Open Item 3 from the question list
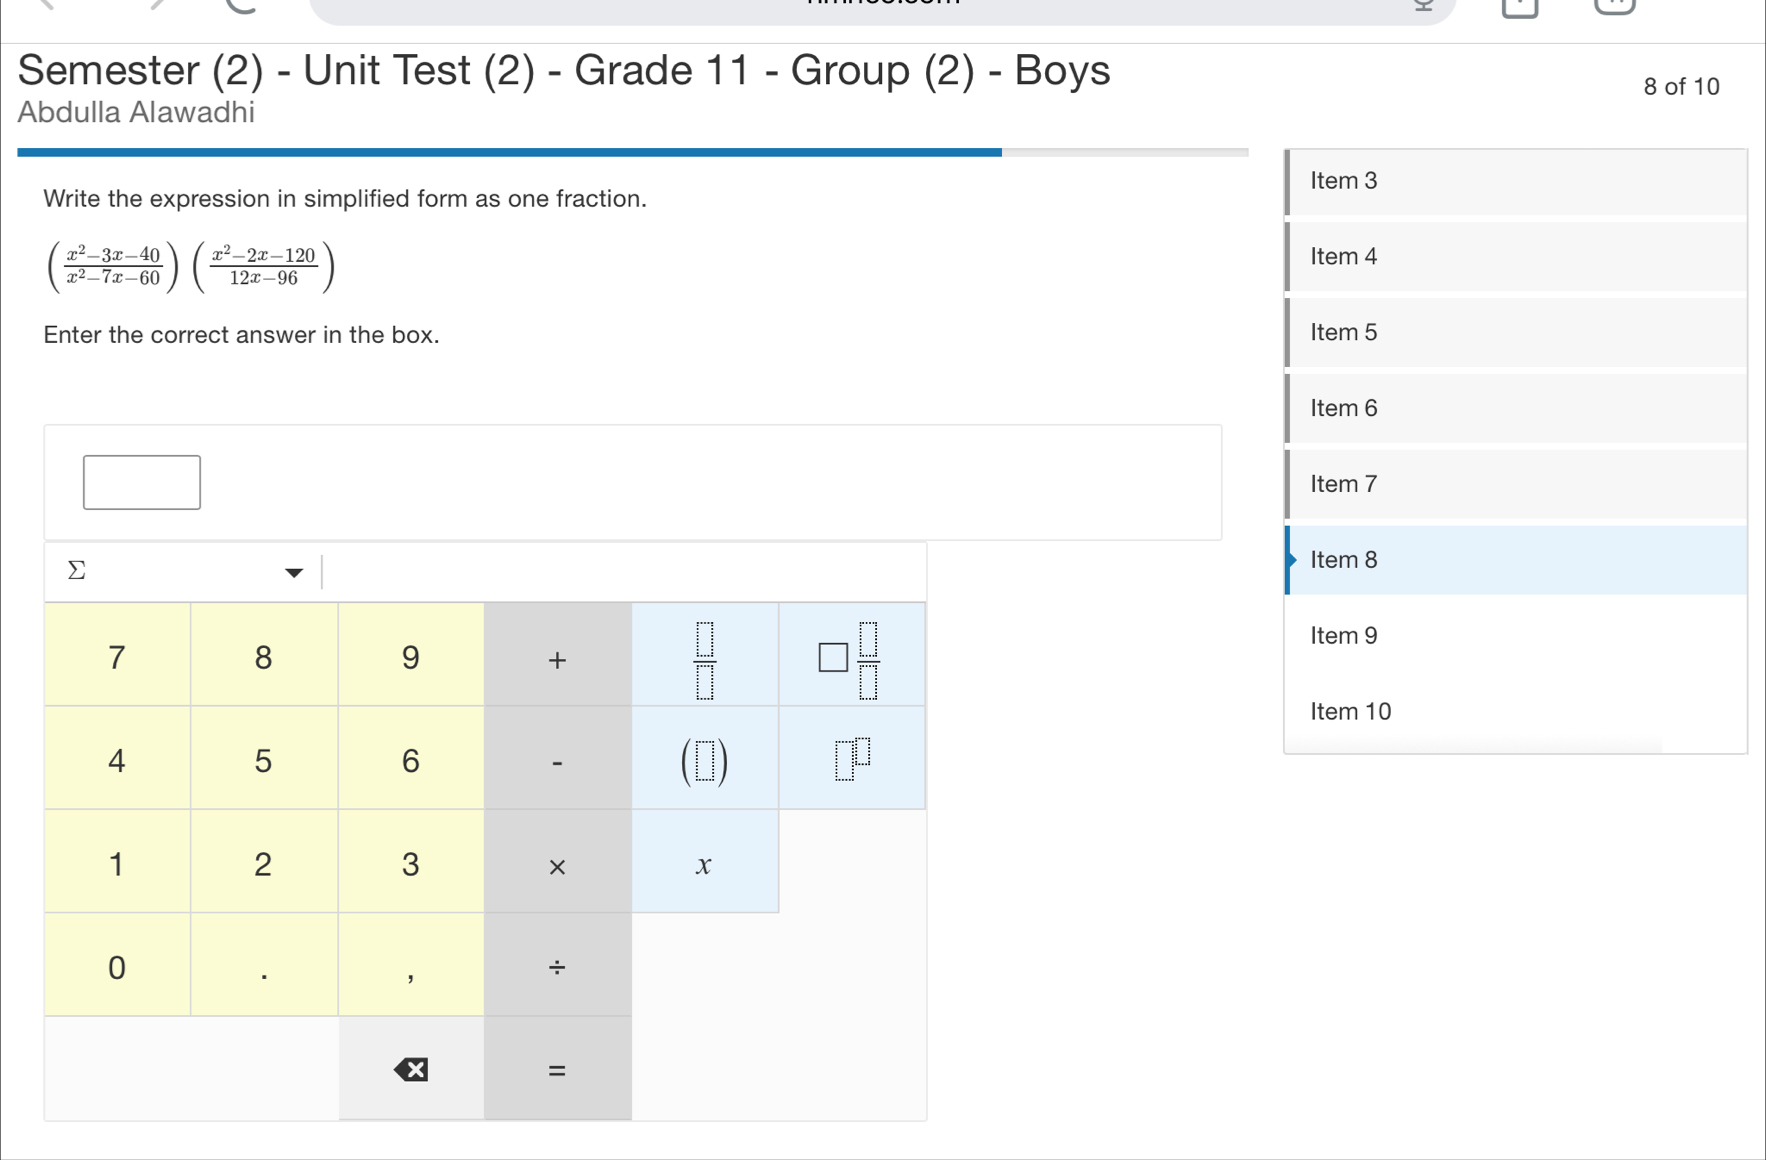The height and width of the screenshot is (1160, 1766). [1343, 181]
